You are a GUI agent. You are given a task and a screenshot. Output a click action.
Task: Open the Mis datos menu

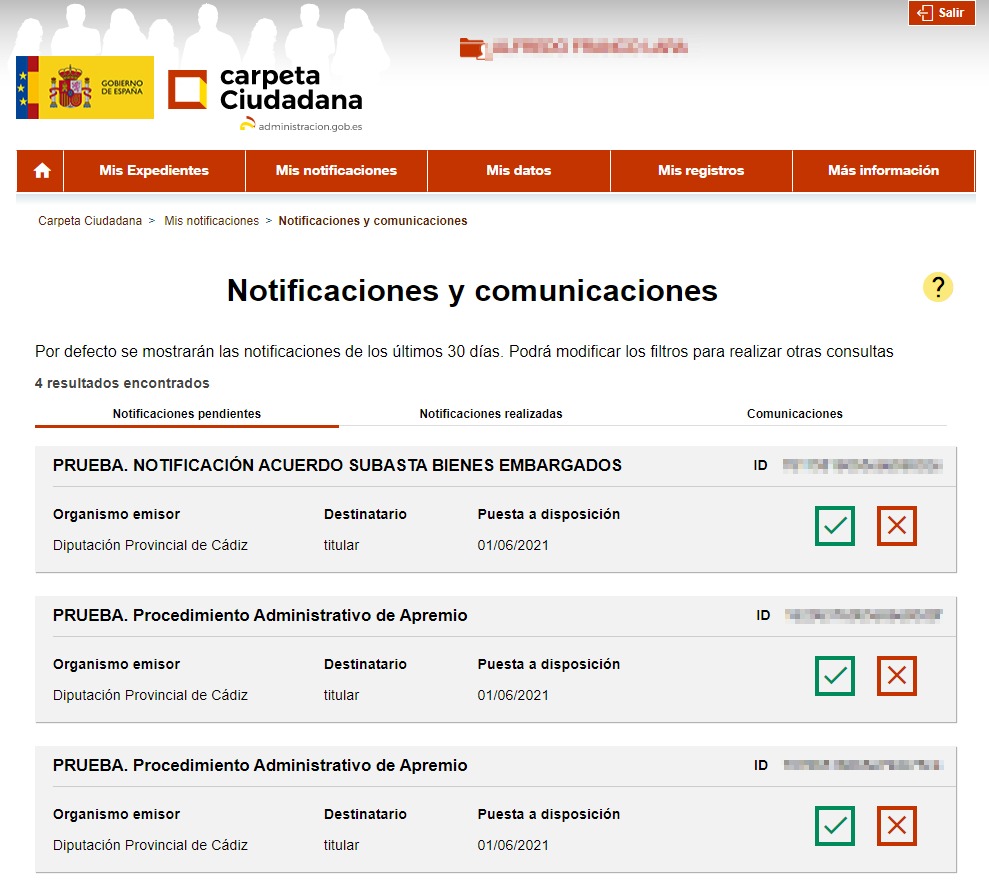[x=518, y=171]
